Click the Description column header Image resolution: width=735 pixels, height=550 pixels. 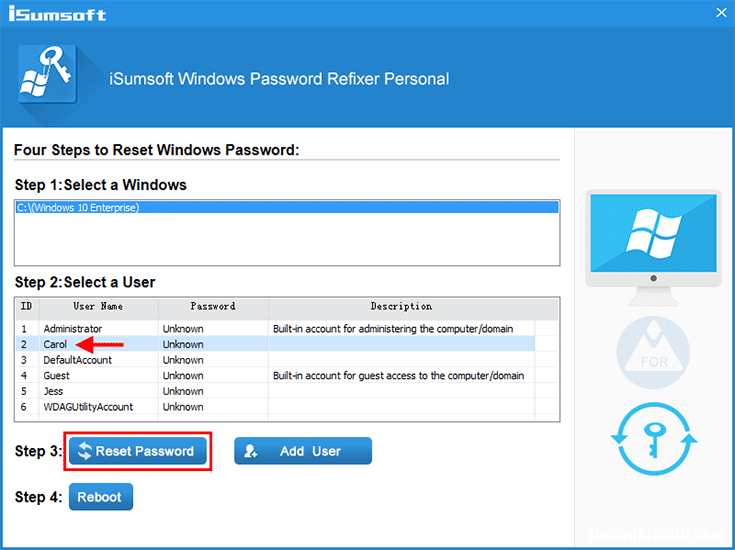pos(401,307)
